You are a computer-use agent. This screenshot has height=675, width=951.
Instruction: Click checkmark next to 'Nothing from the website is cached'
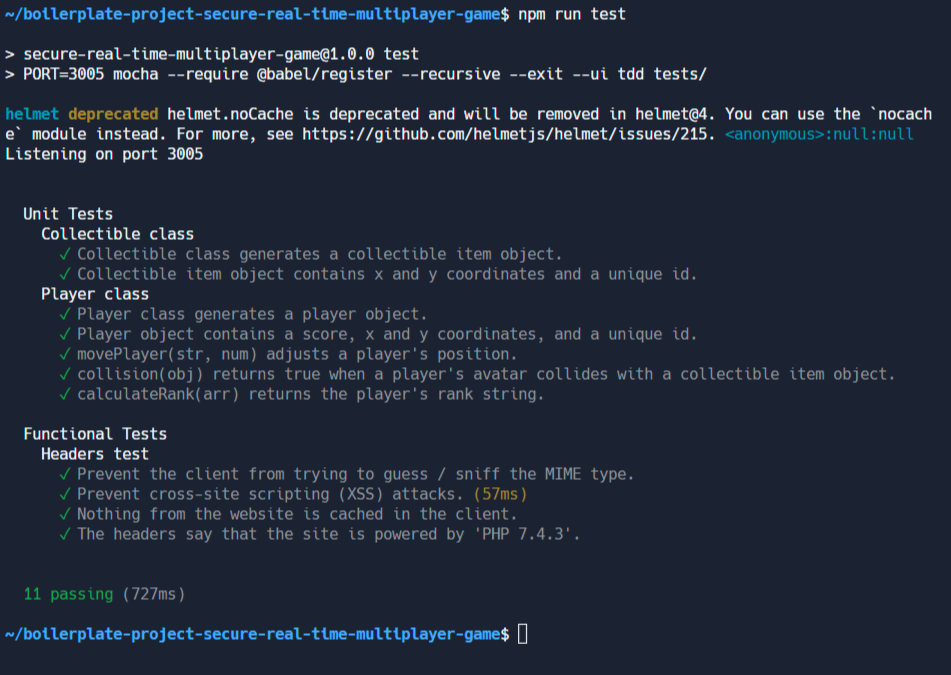(x=65, y=514)
